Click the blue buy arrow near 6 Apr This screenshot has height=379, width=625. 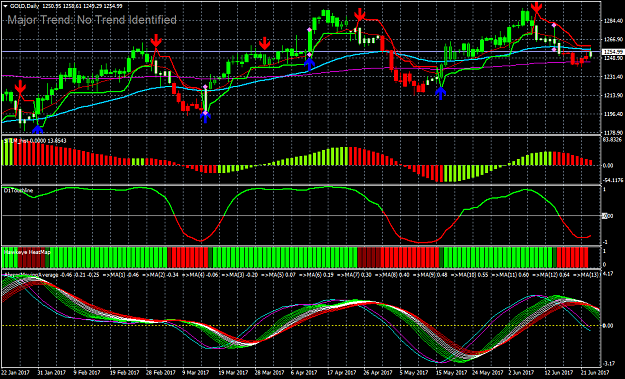[x=309, y=65]
